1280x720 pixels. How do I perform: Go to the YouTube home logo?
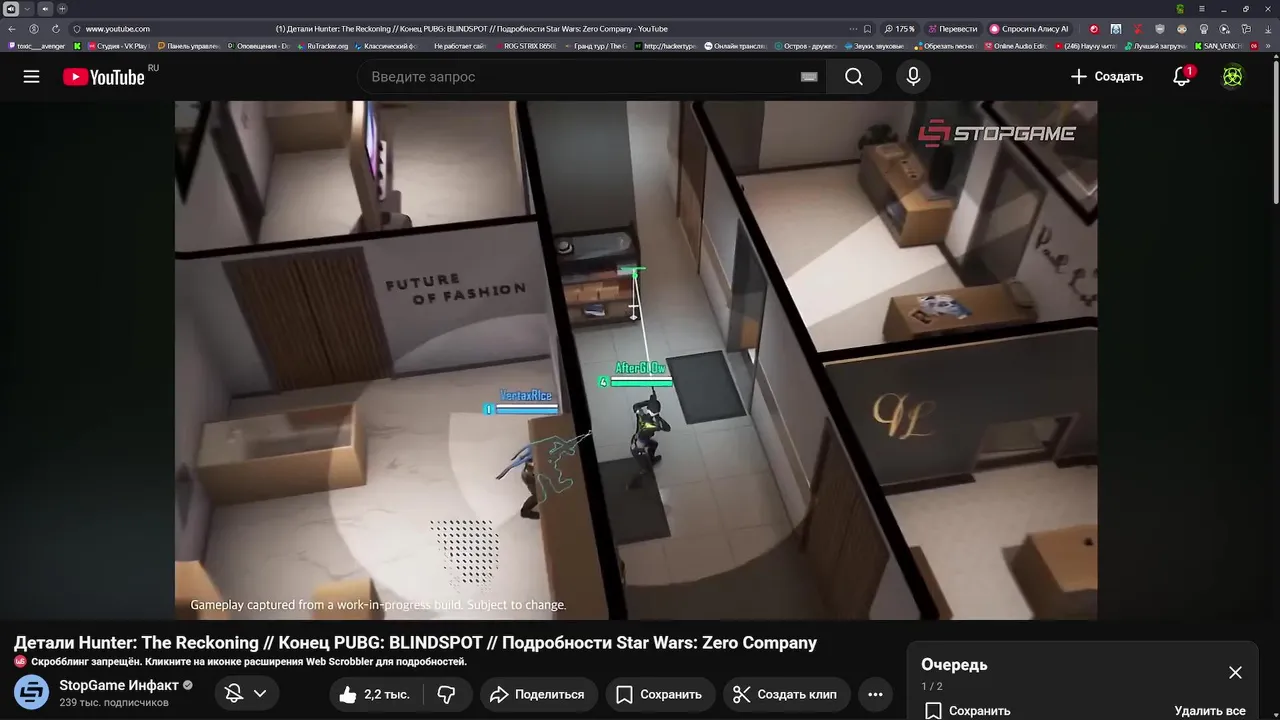104,77
